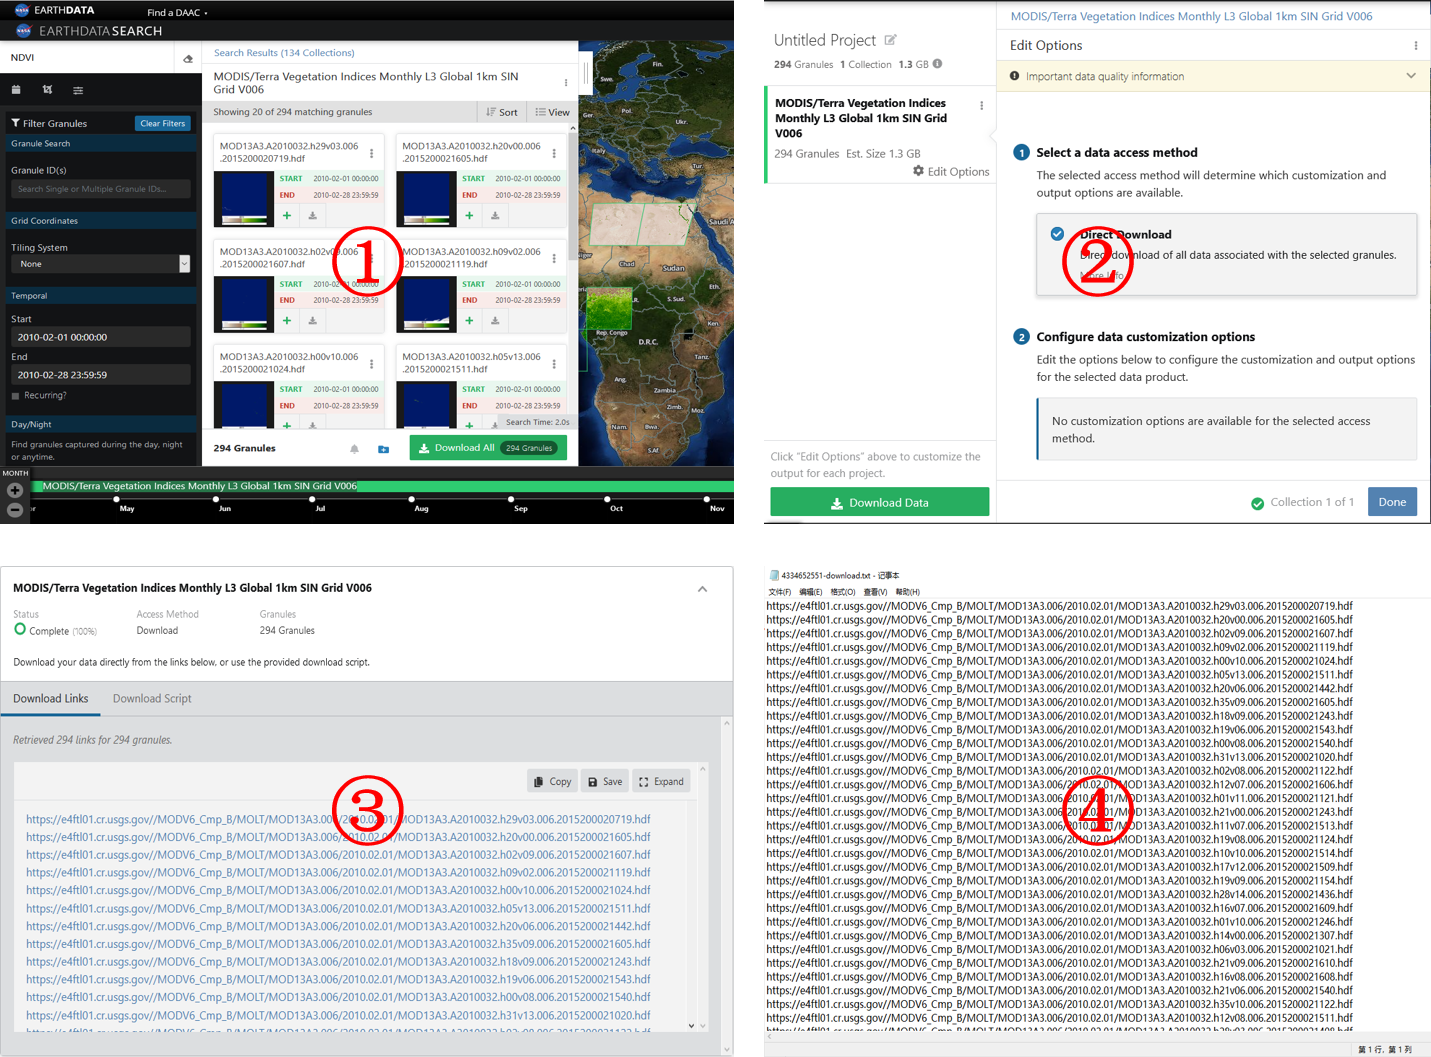This screenshot has height=1057, width=1431.
Task: Click Copy links button
Action: (553, 781)
